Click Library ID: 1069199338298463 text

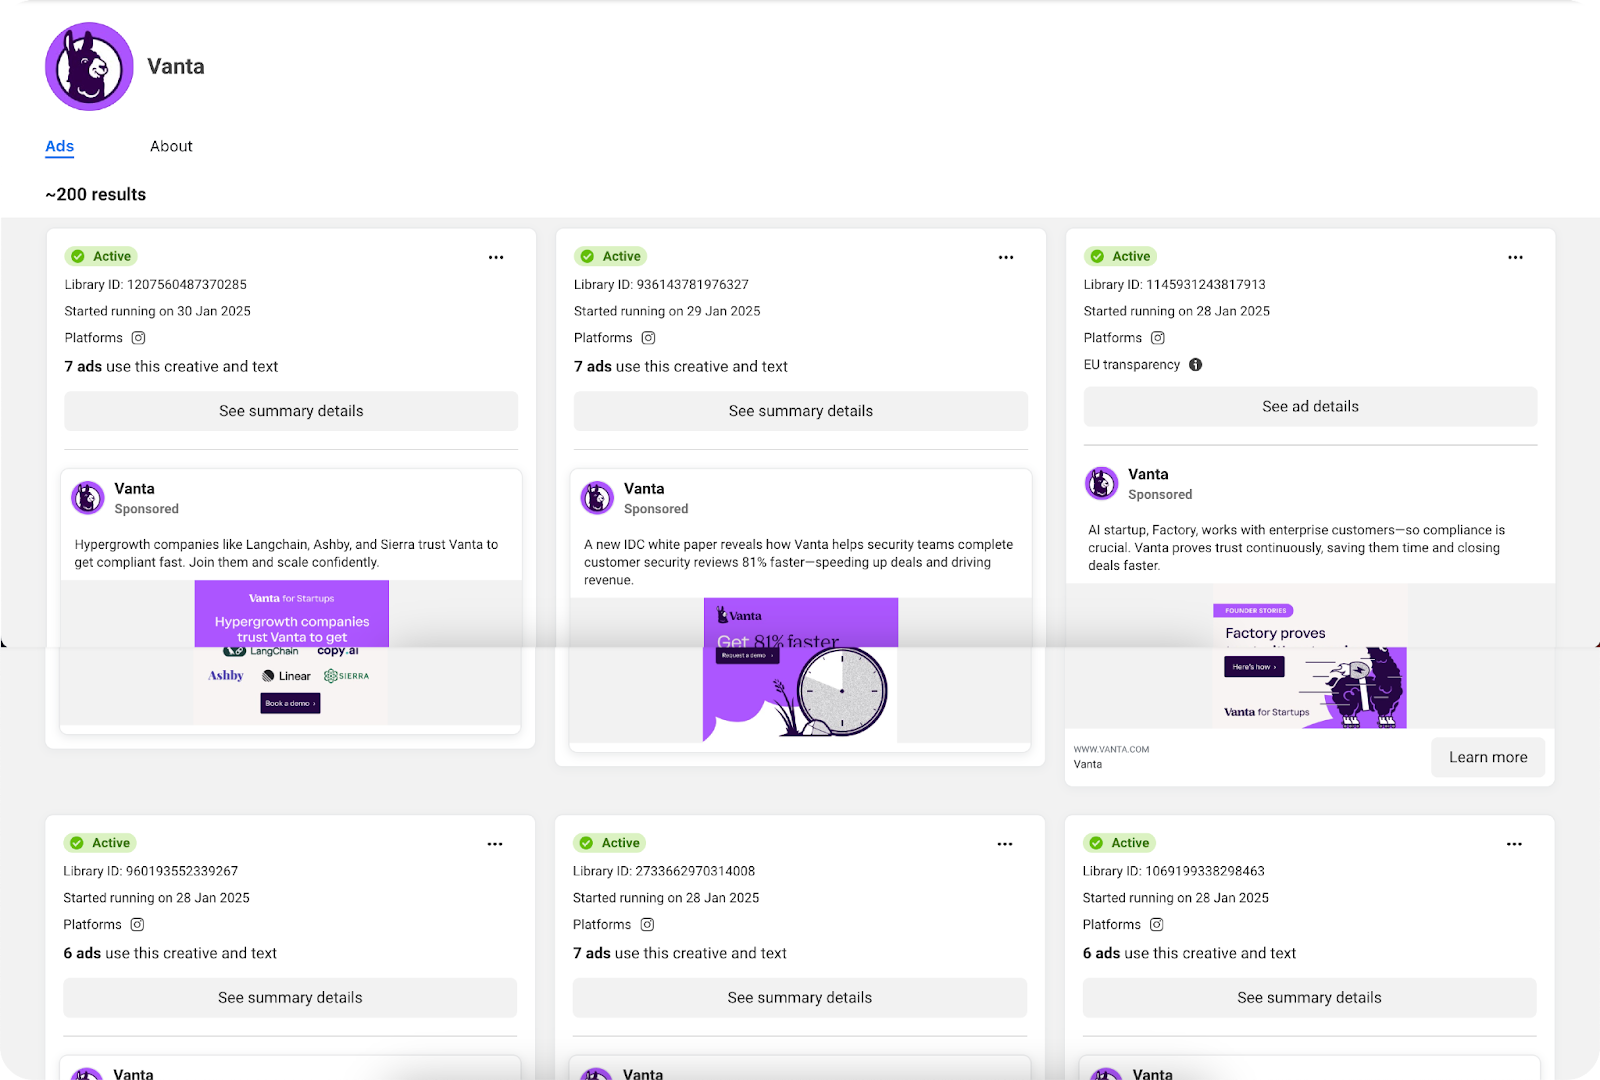tap(1173, 872)
